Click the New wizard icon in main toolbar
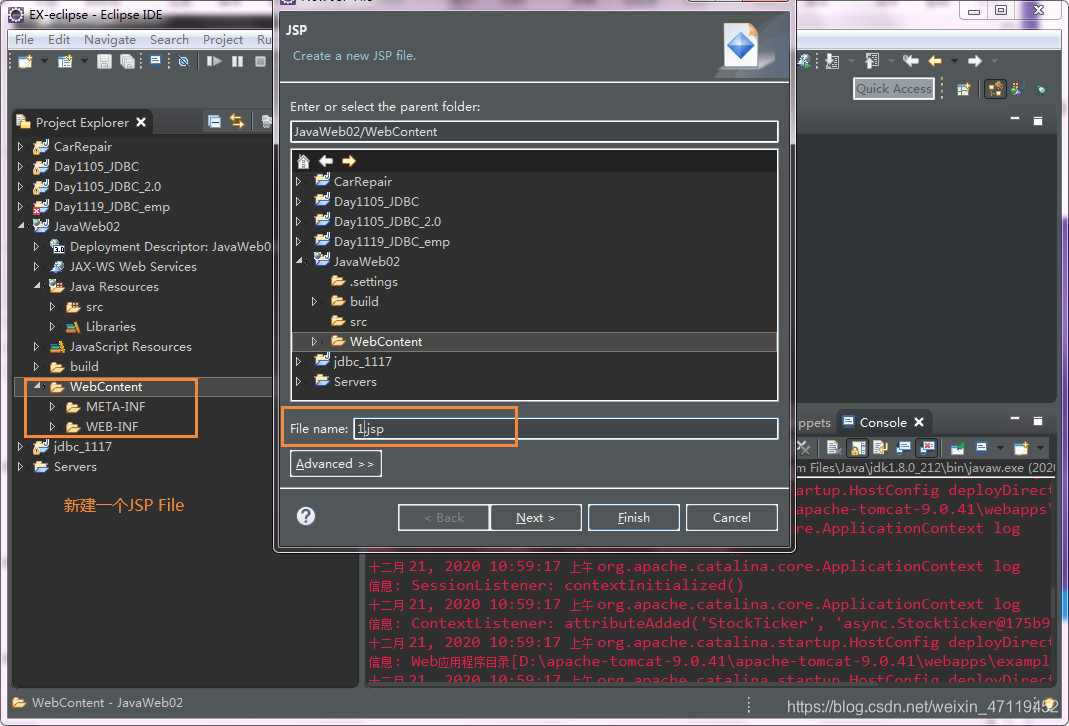The height and width of the screenshot is (726, 1069). (x=25, y=61)
